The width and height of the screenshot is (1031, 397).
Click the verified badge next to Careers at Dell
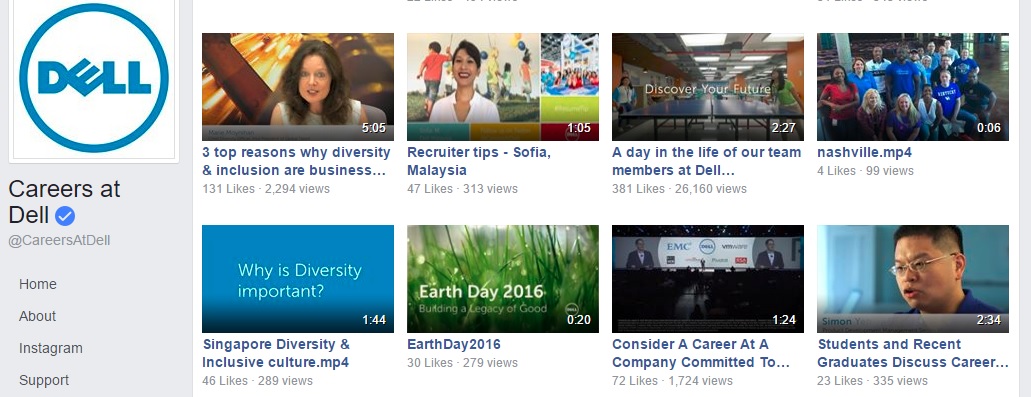(x=64, y=215)
